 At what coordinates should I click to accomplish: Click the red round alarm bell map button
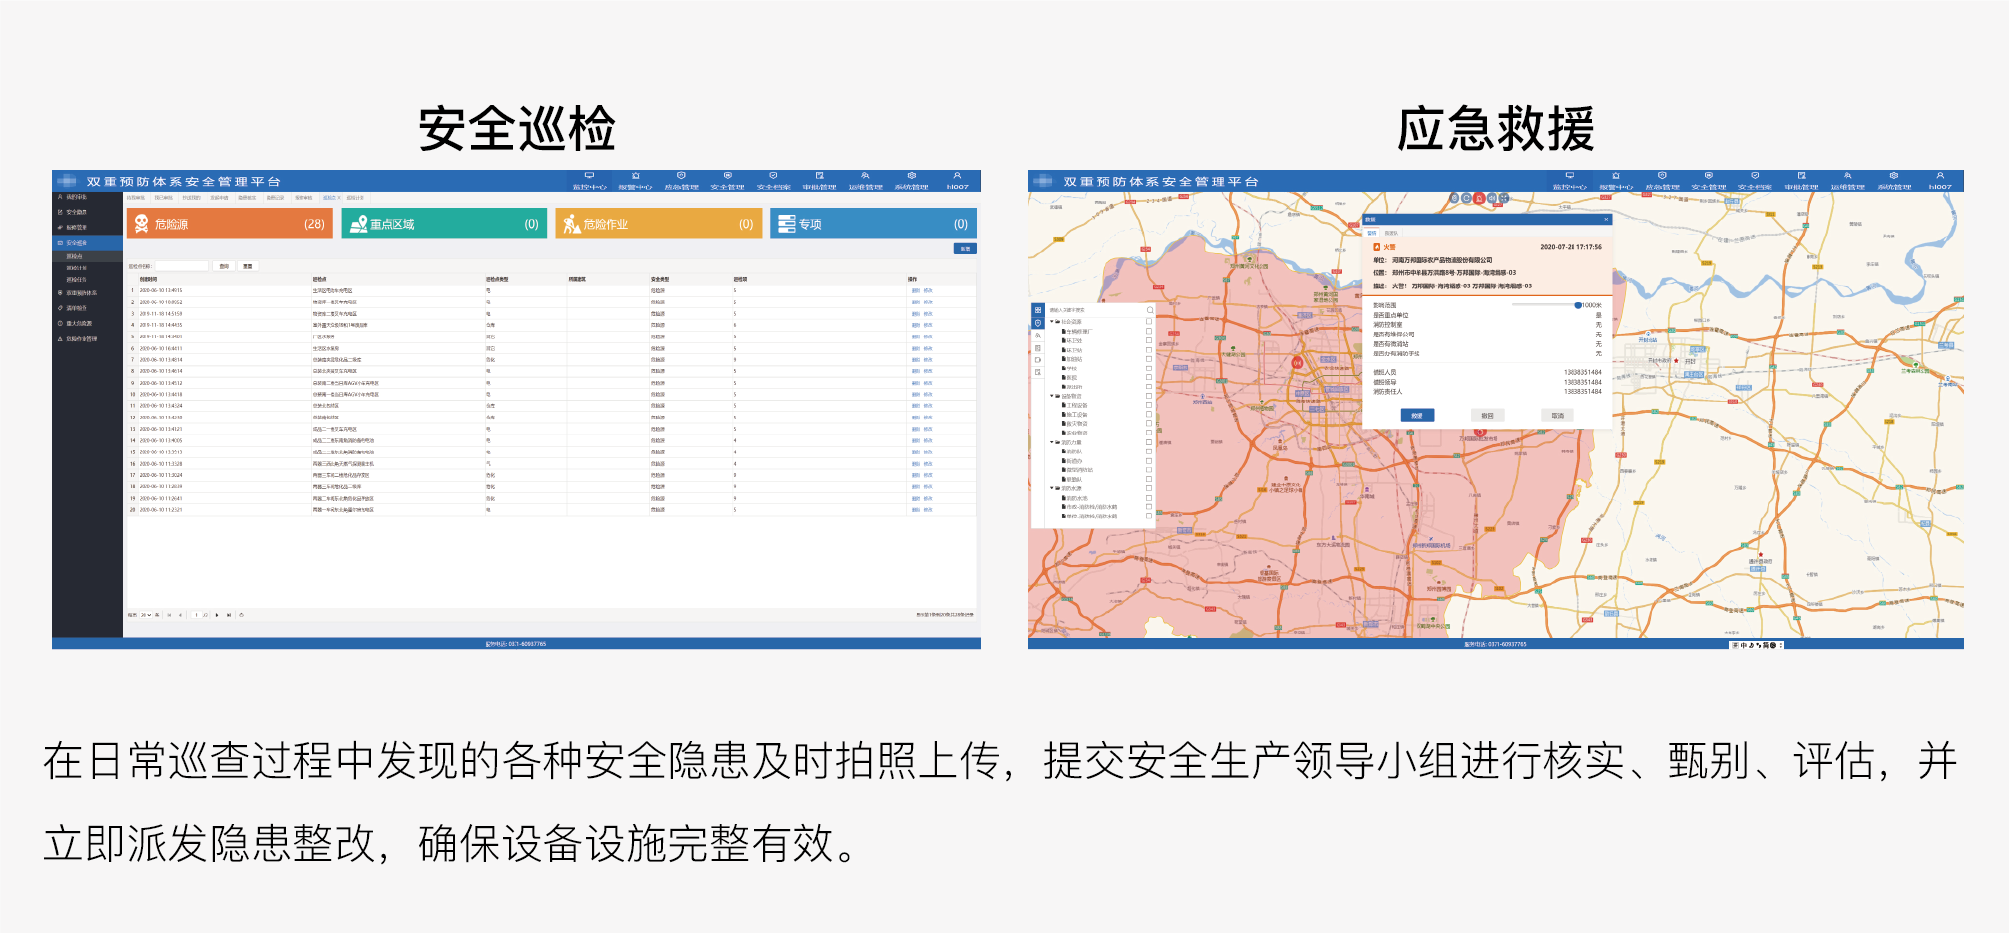(x=1479, y=198)
